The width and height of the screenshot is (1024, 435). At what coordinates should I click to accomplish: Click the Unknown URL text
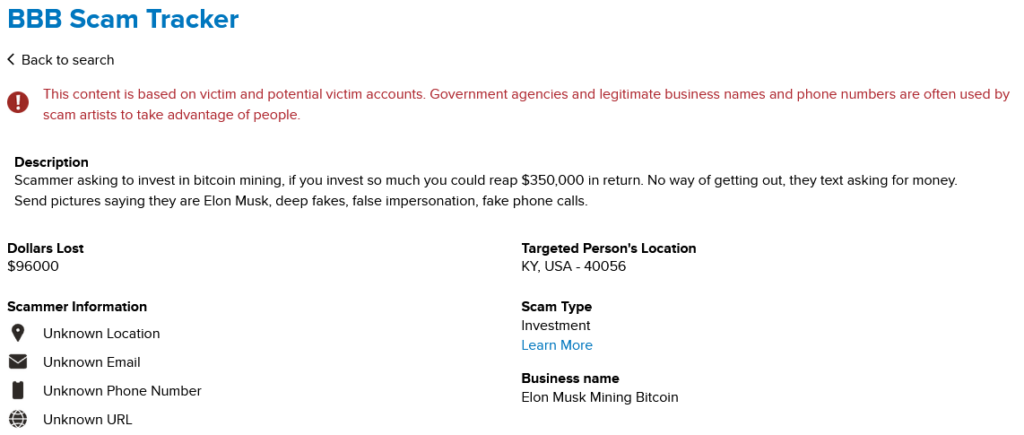[87, 419]
